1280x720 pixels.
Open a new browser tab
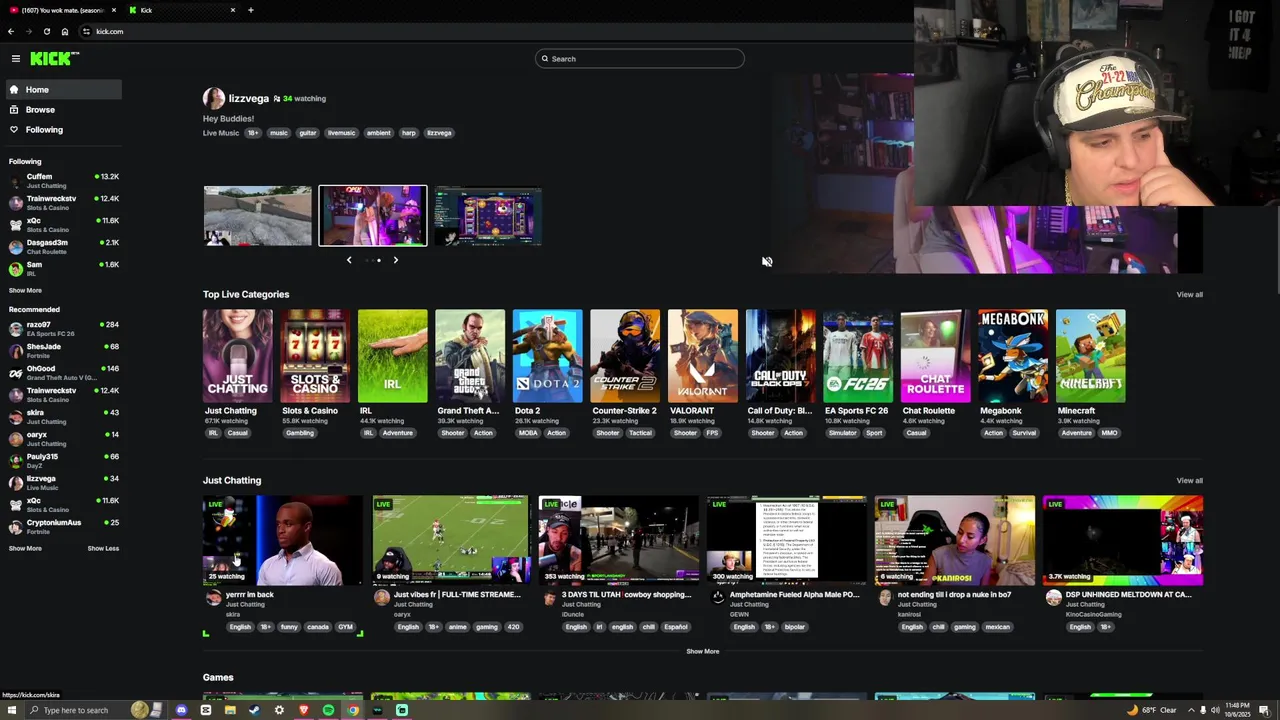click(x=251, y=10)
